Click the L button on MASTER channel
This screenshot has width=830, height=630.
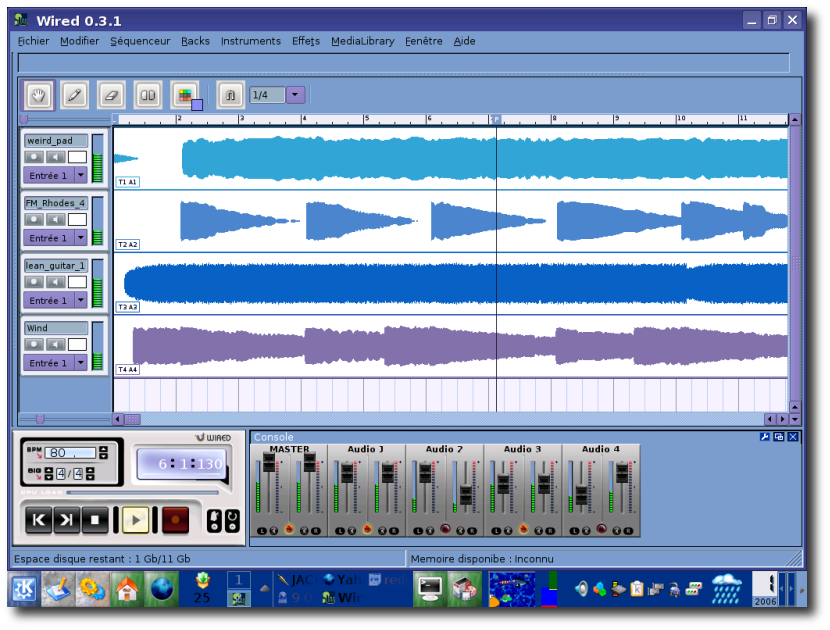[261, 530]
